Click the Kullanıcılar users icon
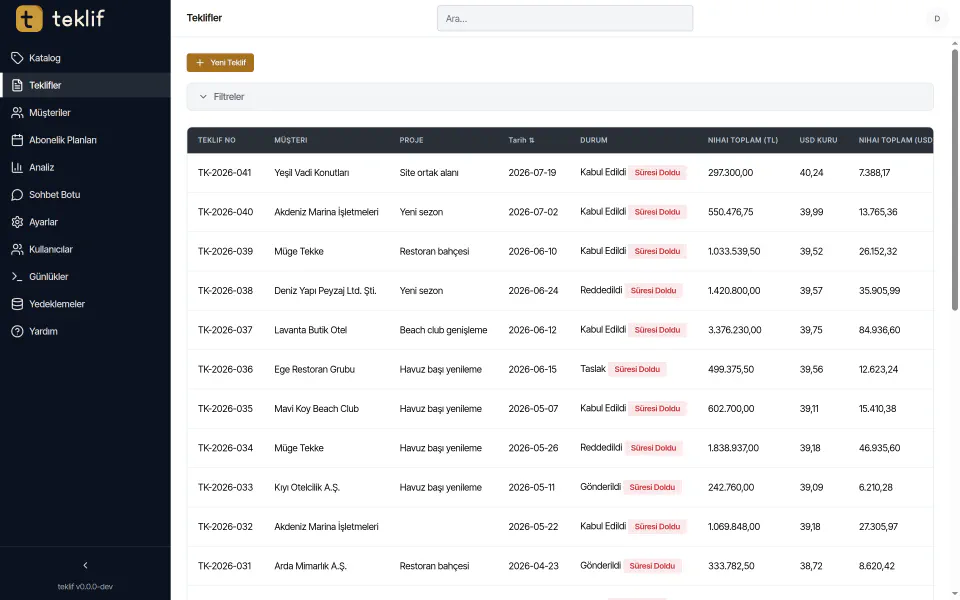 coord(17,249)
